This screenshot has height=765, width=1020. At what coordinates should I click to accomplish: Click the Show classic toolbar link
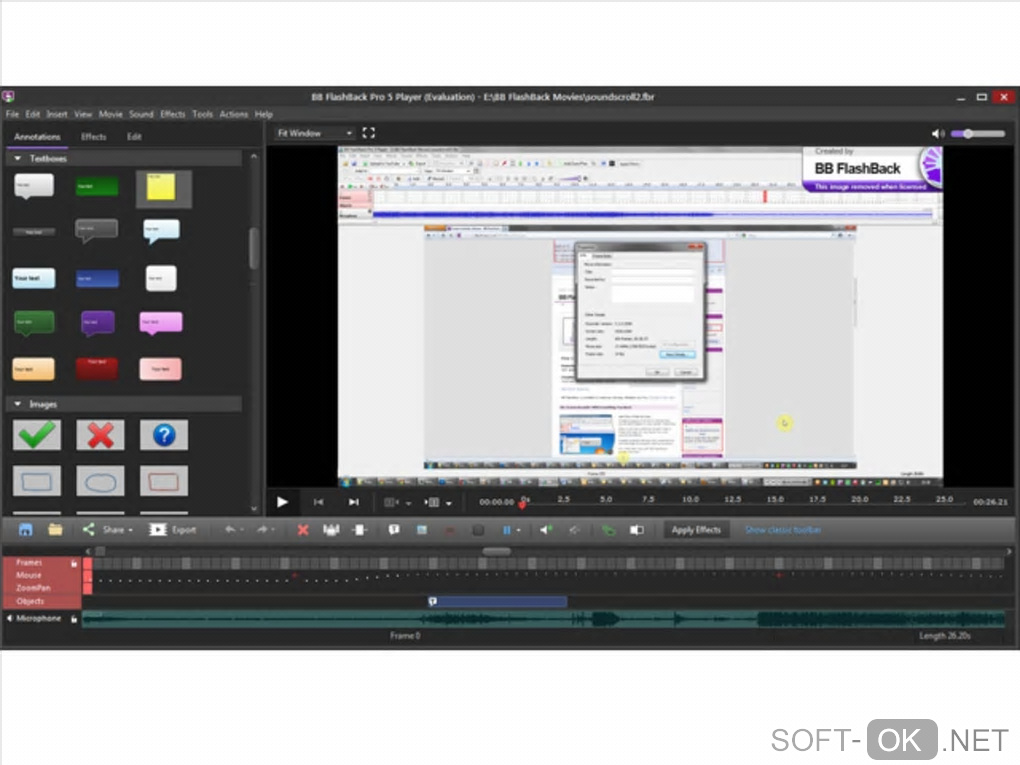783,530
